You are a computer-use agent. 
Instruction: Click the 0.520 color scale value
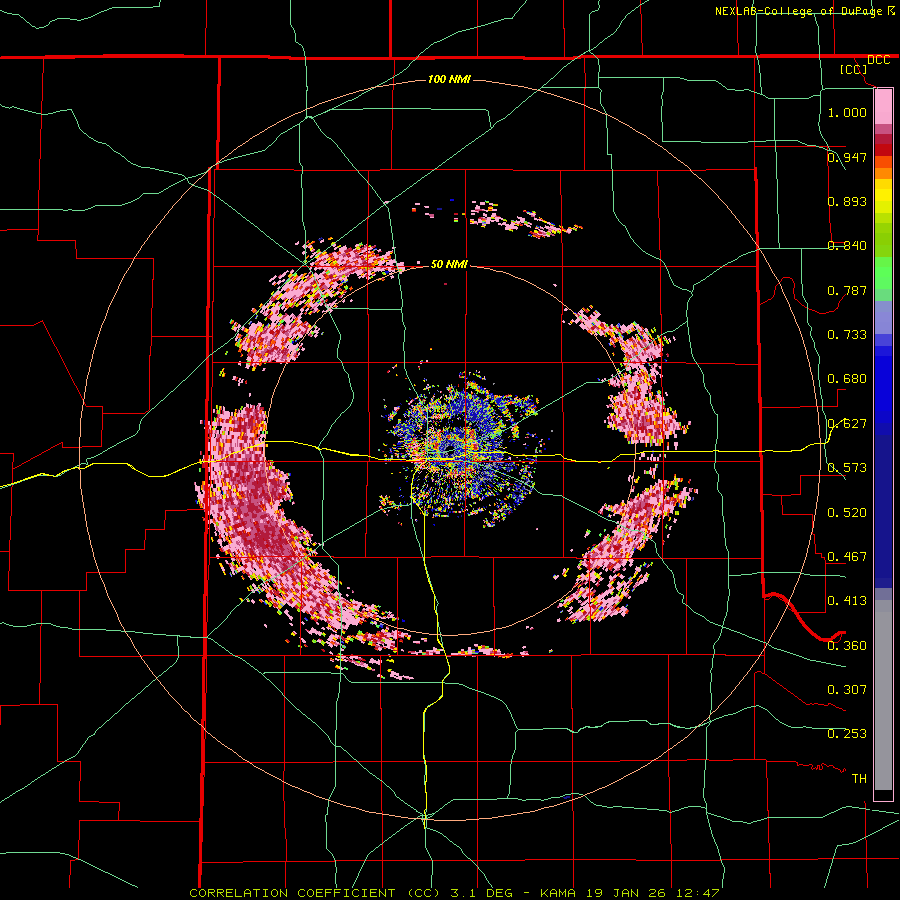click(847, 512)
